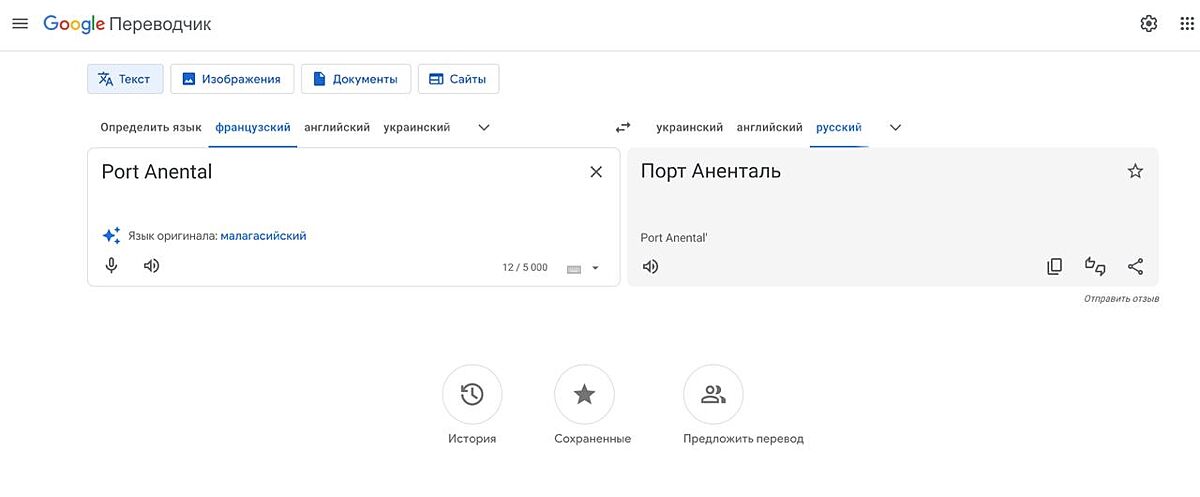
Task: Open the Google apps grid
Action: (x=1187, y=24)
